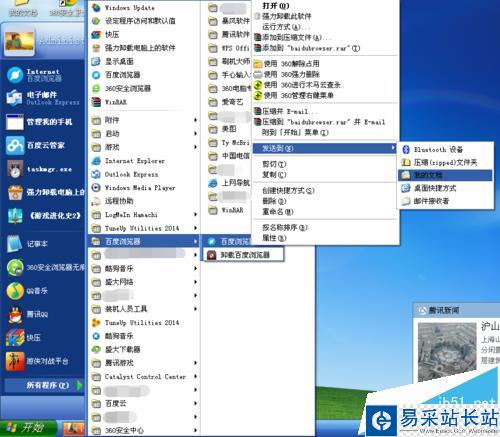
Task: Open 百度云管家 icon
Action: coord(15,145)
